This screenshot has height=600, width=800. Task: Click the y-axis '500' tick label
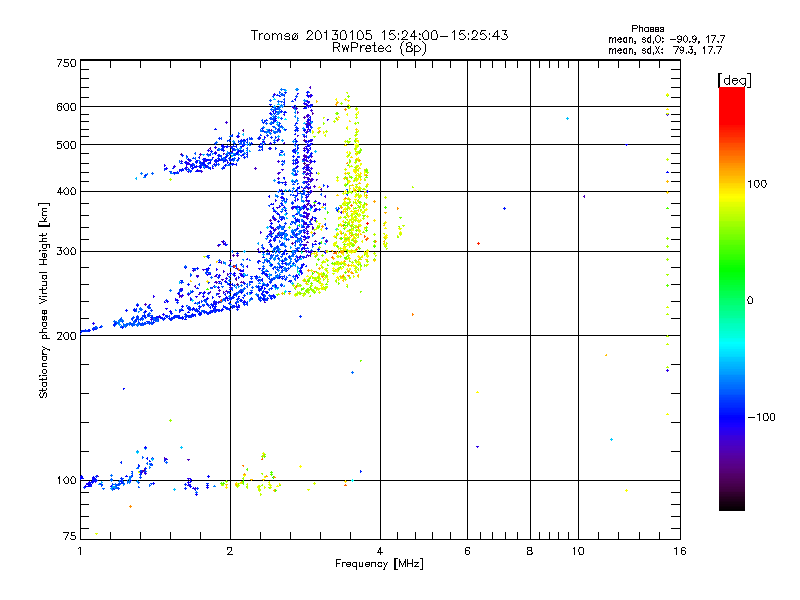[x=66, y=145]
